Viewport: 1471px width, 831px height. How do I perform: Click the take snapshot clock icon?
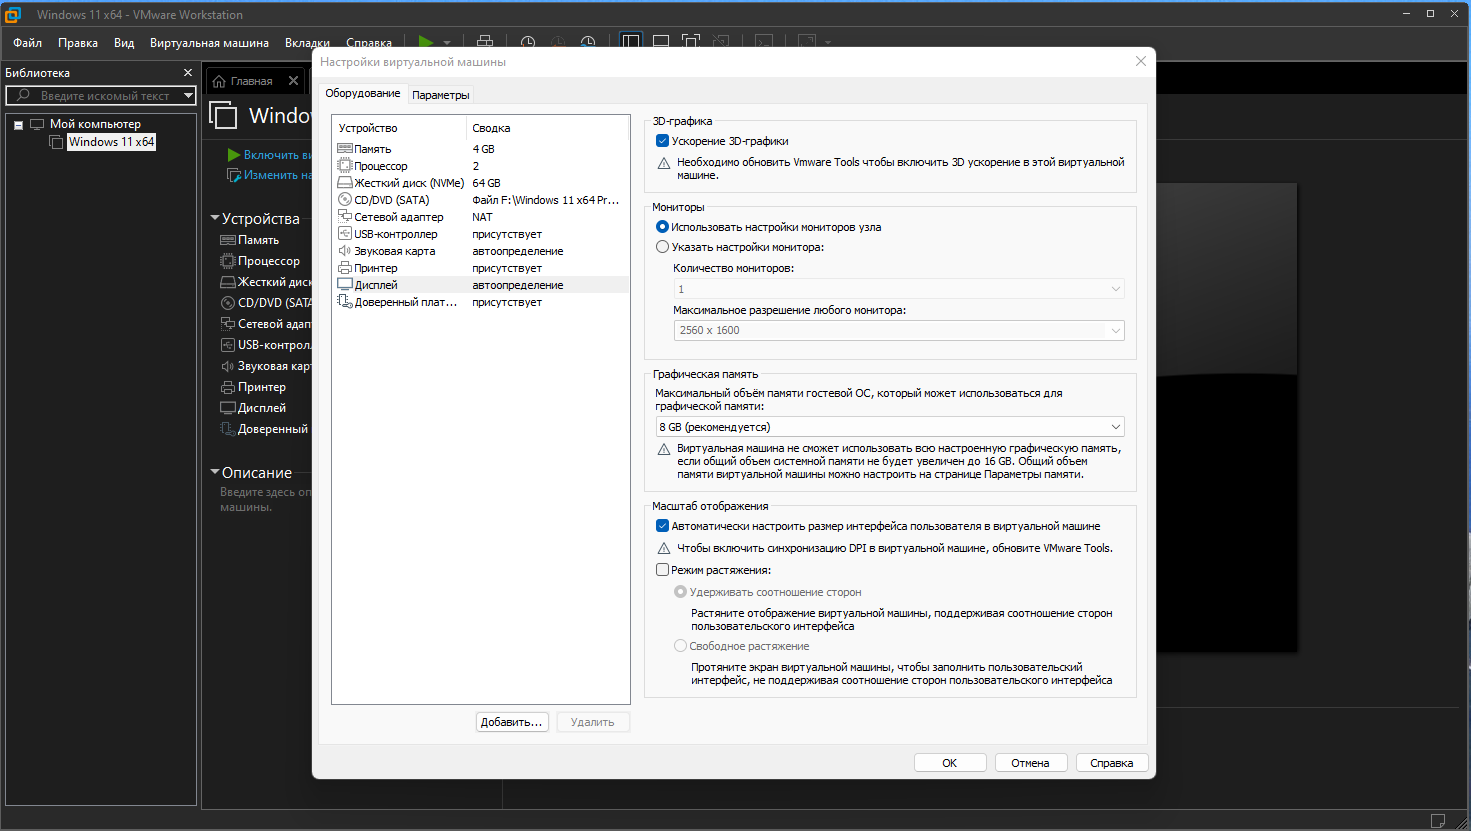[528, 42]
